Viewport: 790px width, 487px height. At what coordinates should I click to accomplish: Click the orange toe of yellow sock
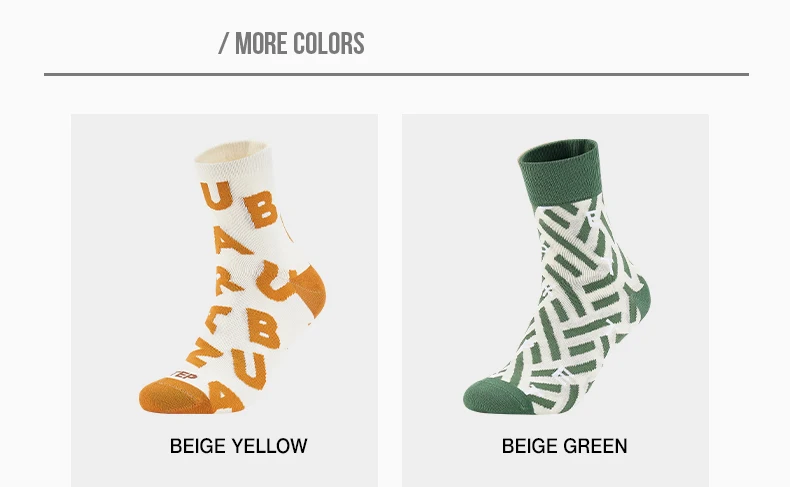click(x=162, y=395)
